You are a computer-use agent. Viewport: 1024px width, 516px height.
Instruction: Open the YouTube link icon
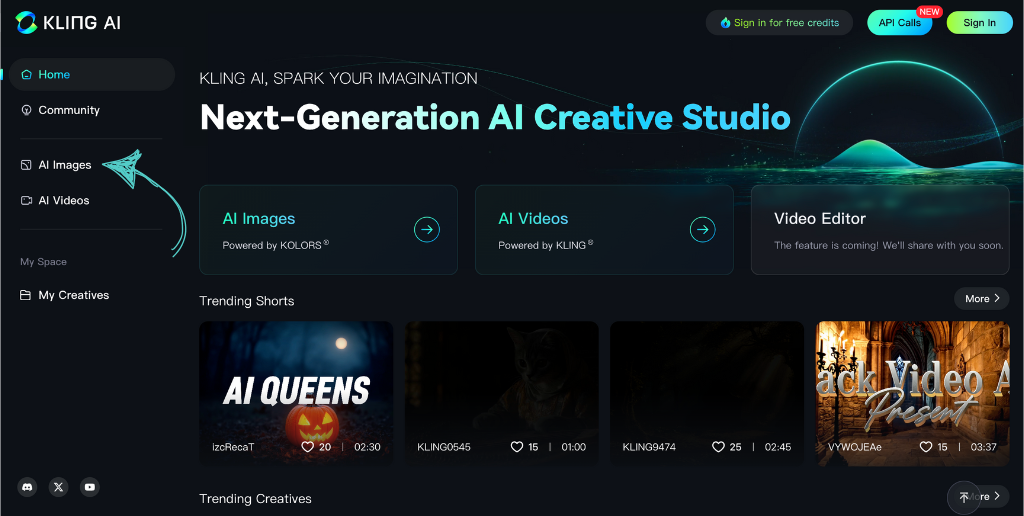pos(90,487)
